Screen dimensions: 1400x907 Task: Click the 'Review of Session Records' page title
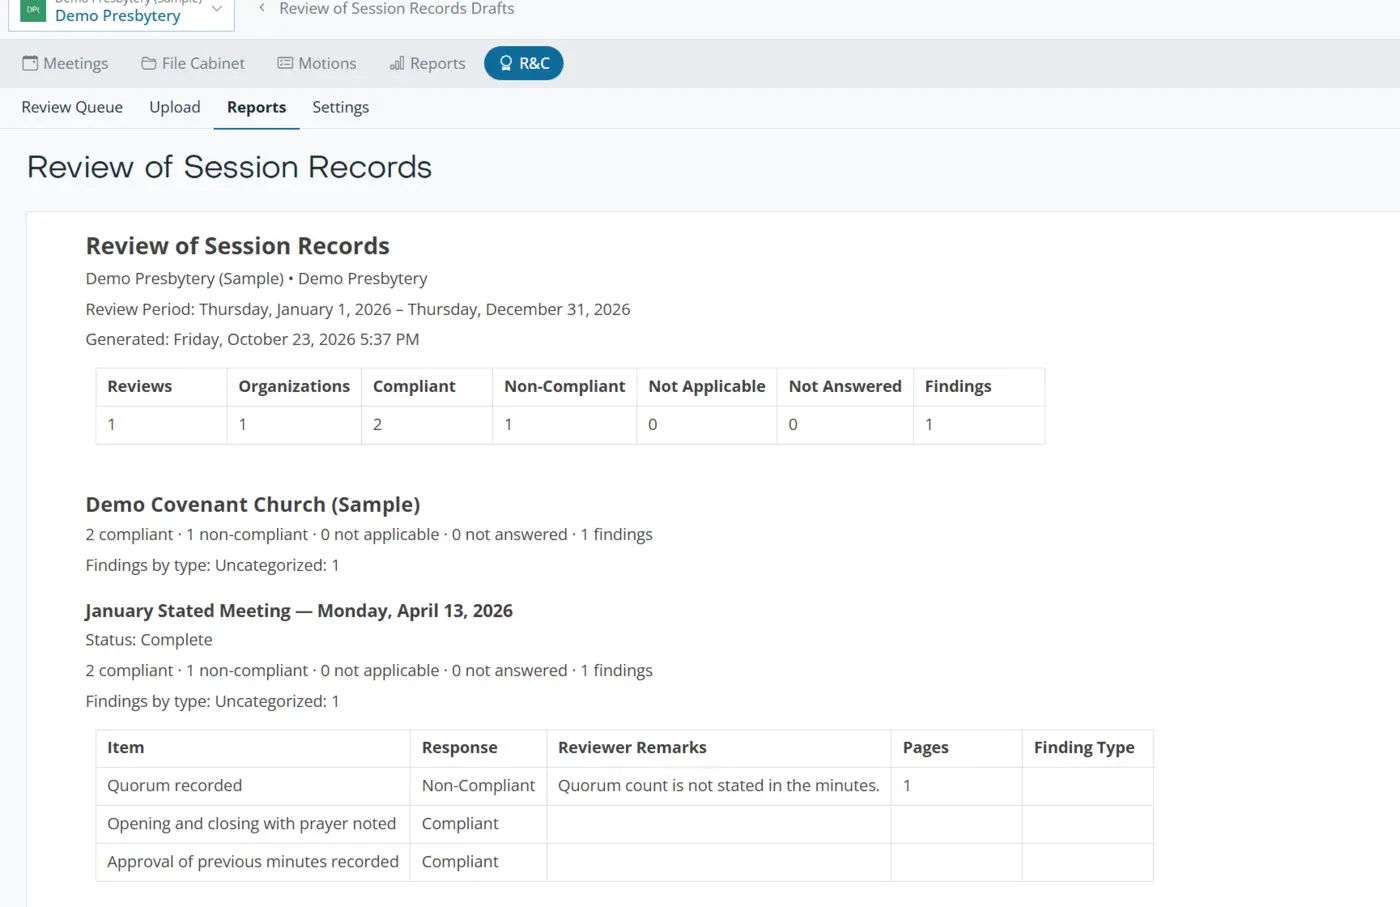tap(229, 167)
